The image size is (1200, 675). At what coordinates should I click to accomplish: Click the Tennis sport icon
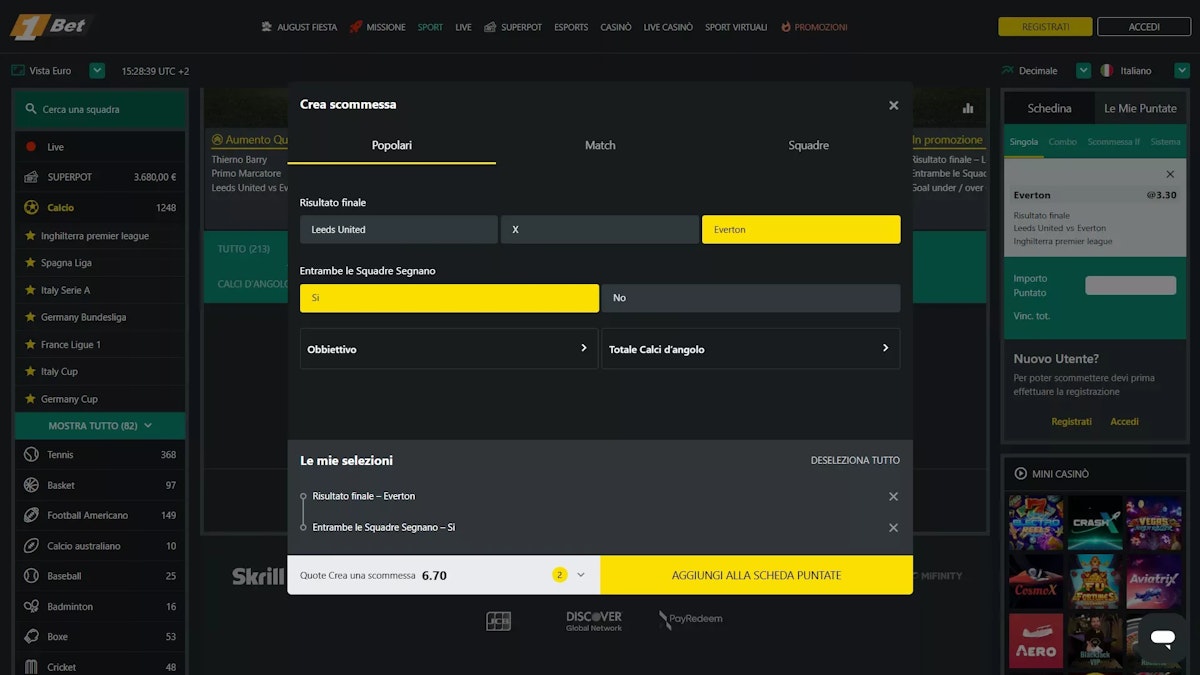[31, 455]
